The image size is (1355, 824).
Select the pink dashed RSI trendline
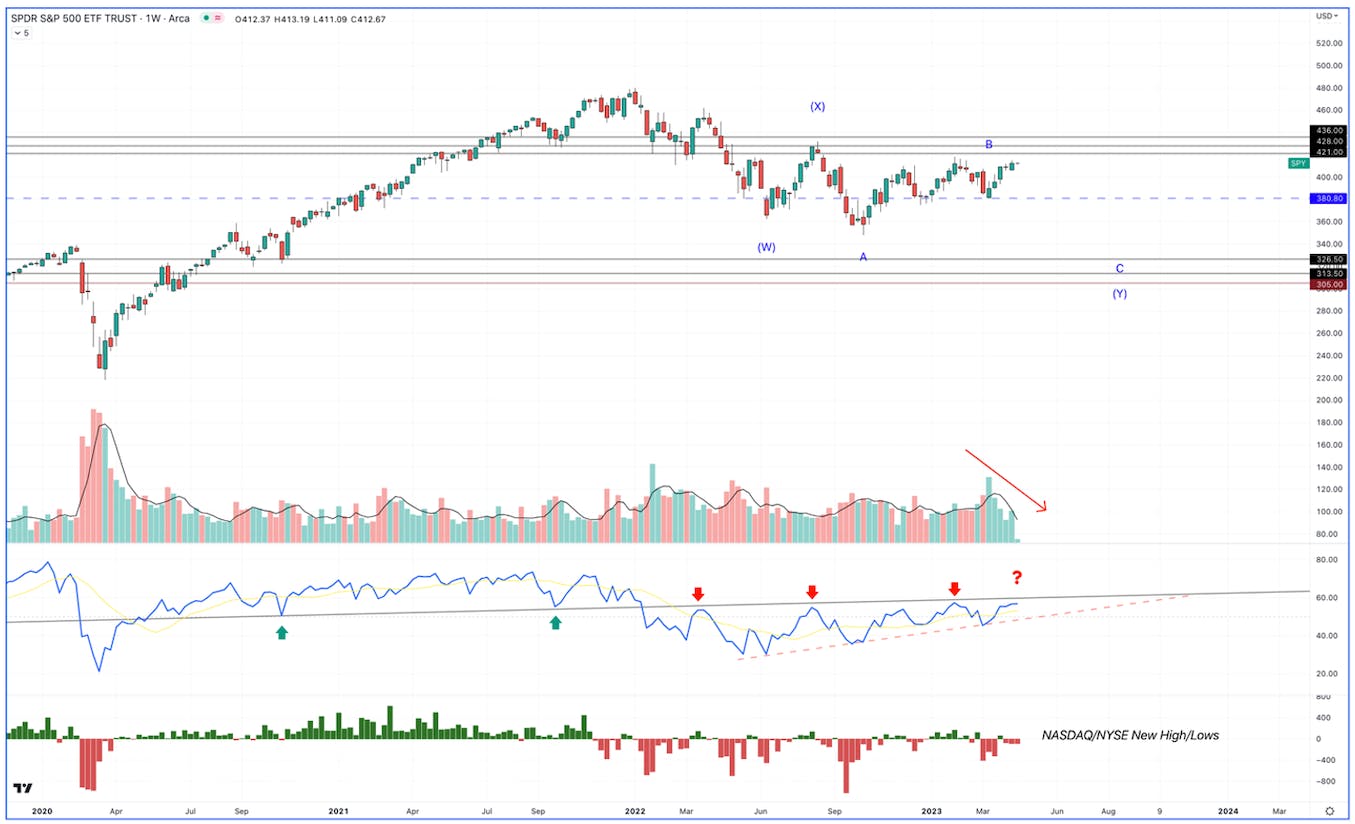point(965,627)
